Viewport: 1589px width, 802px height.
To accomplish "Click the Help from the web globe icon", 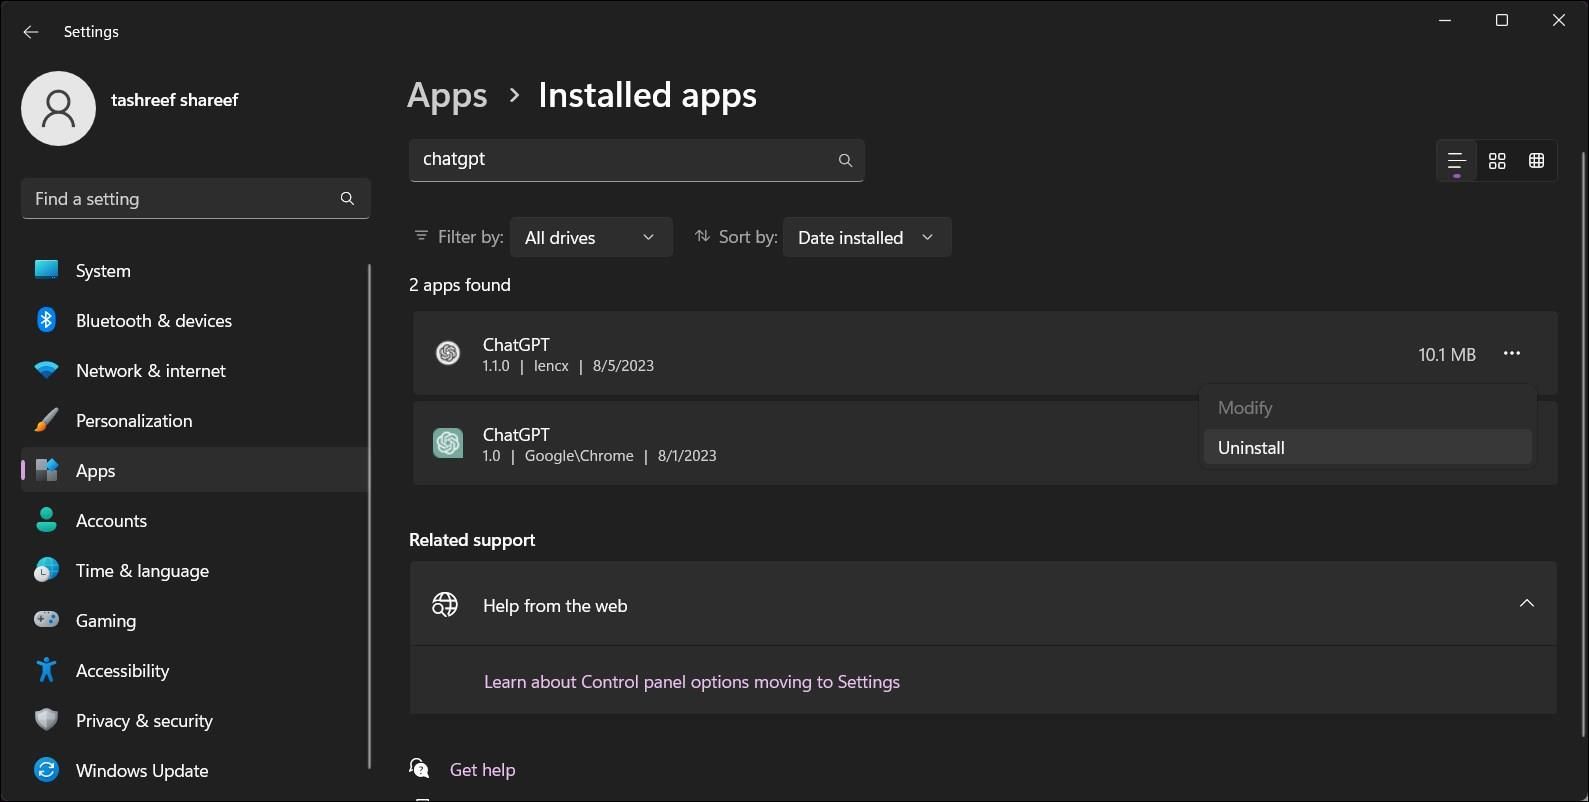I will coord(445,605).
